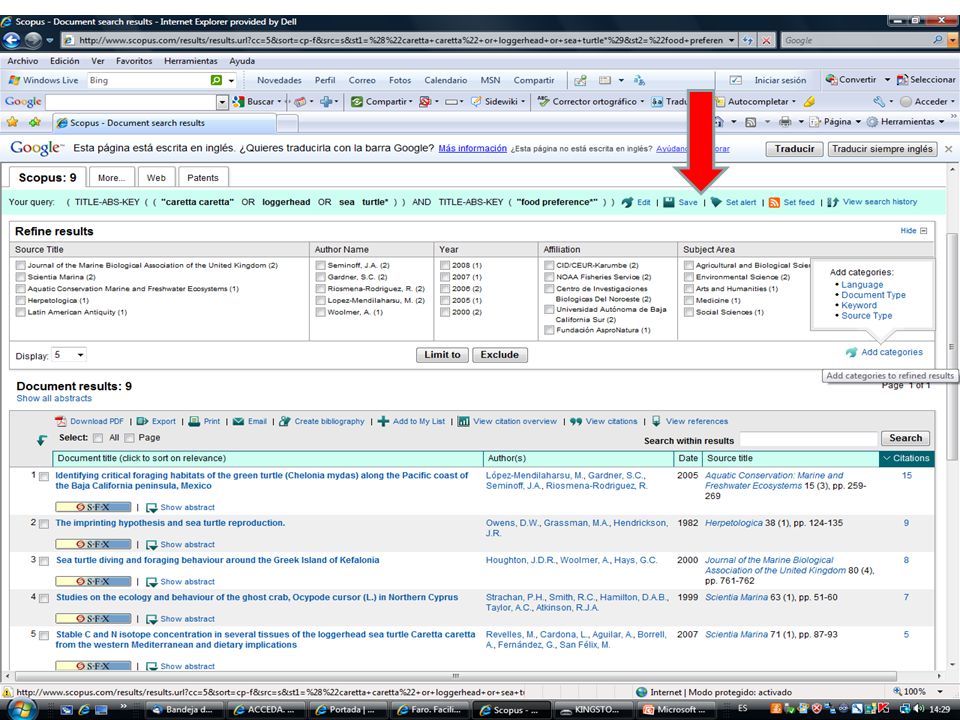This screenshot has height=720, width=960.
Task: Click the printer icon in IE command bar
Action: click(x=786, y=122)
